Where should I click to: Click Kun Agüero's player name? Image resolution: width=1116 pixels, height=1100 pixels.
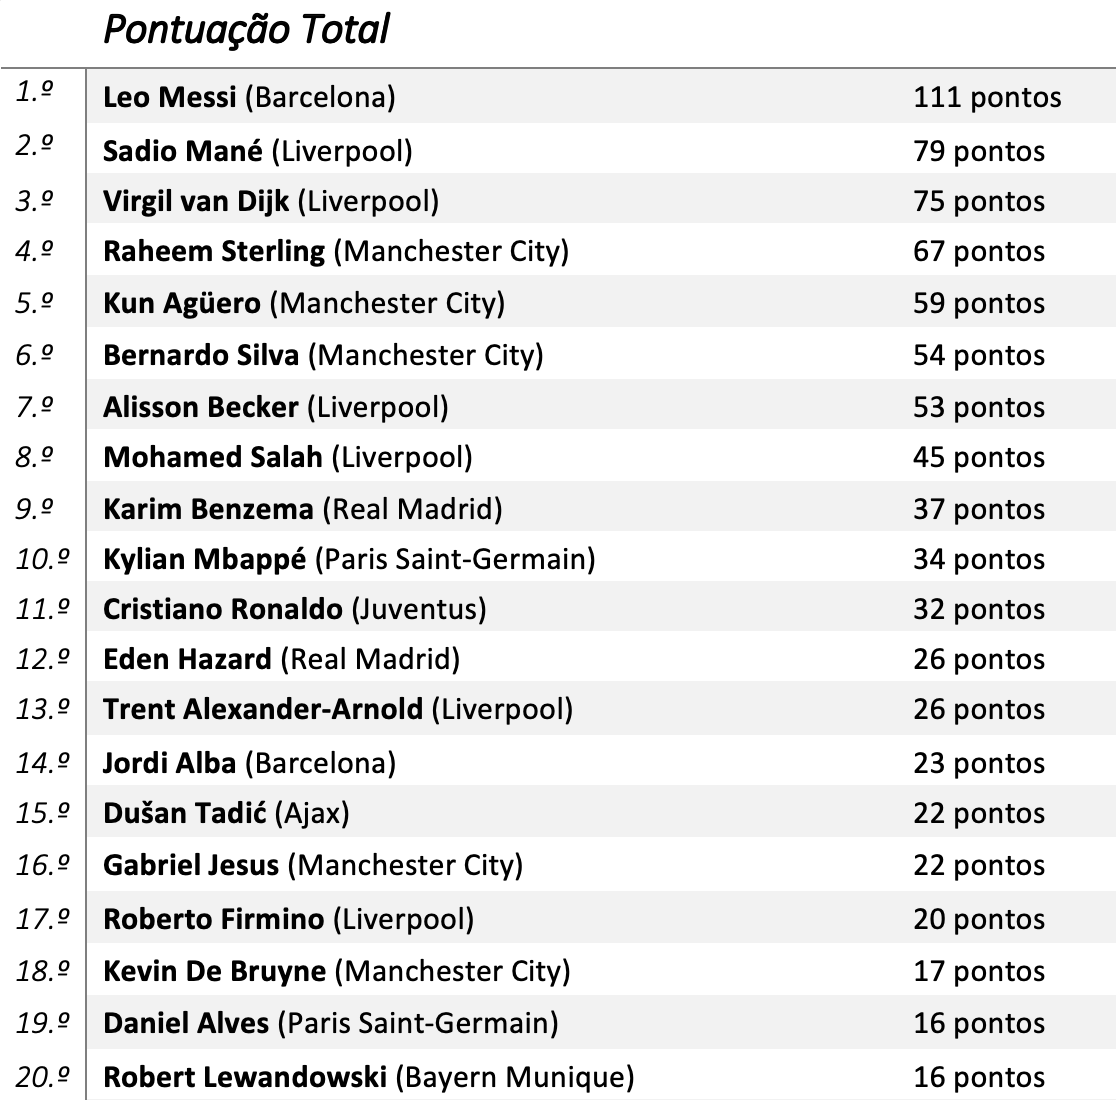coord(182,303)
